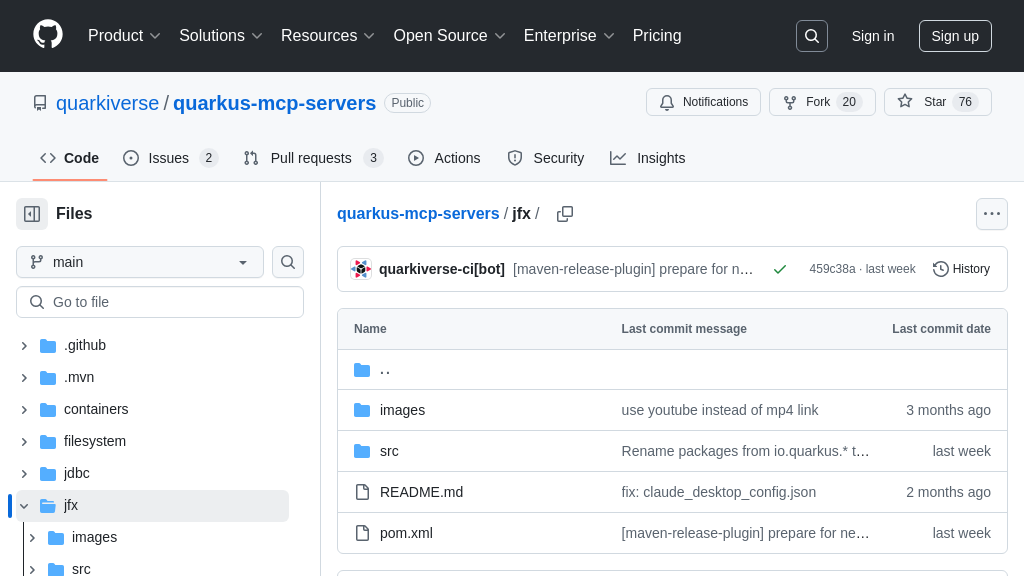Viewport: 1024px width, 576px height.
Task: Switch to the Insights tab
Action: click(647, 158)
